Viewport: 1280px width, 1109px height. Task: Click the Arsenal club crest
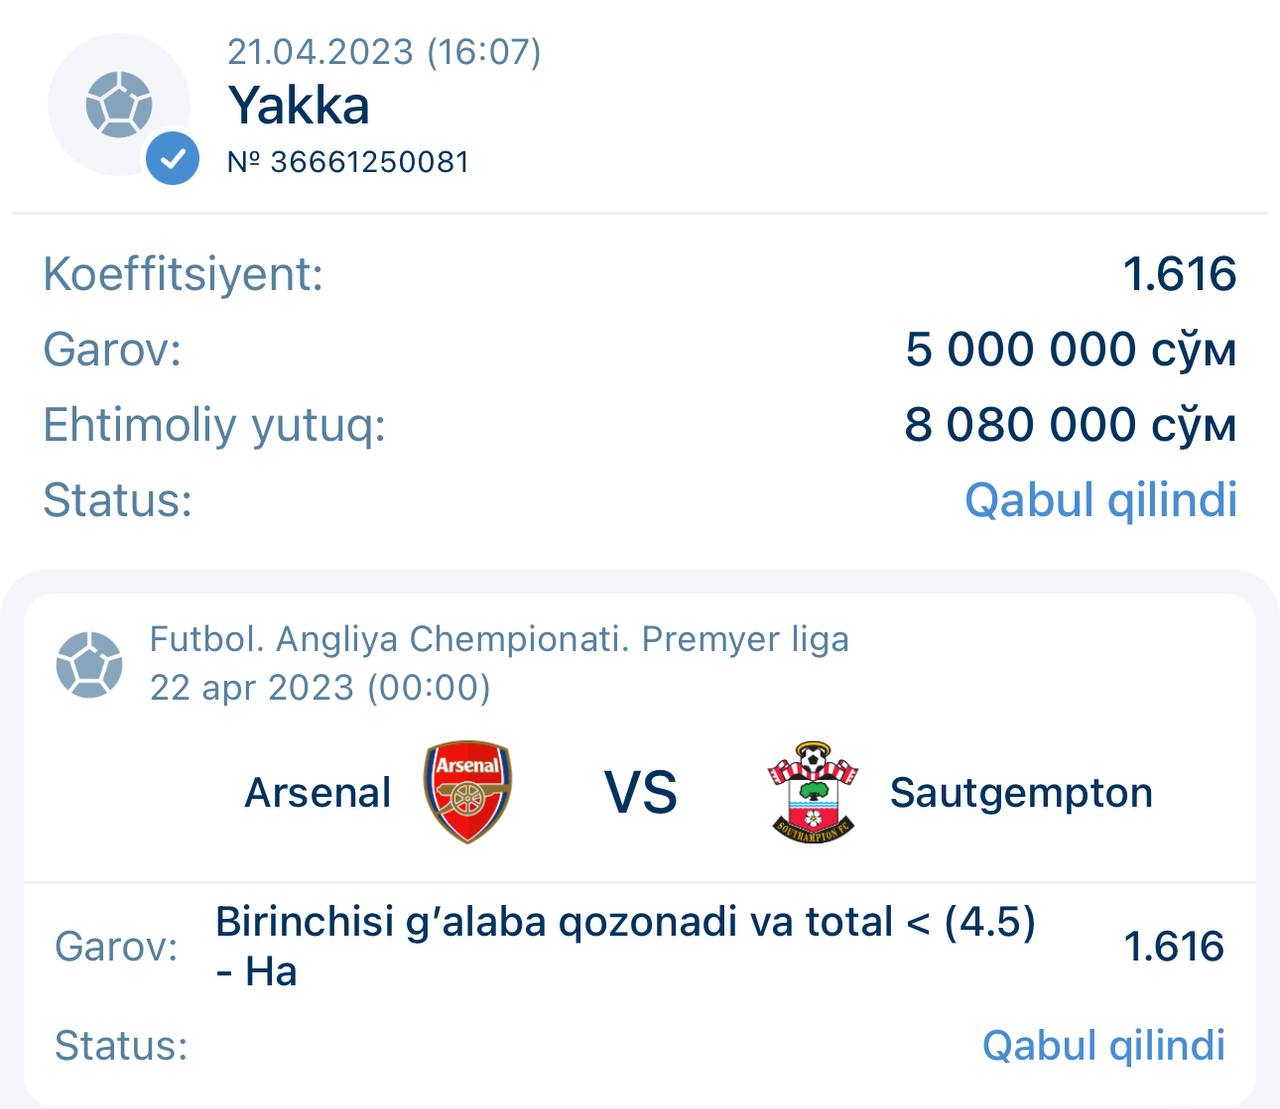(467, 792)
